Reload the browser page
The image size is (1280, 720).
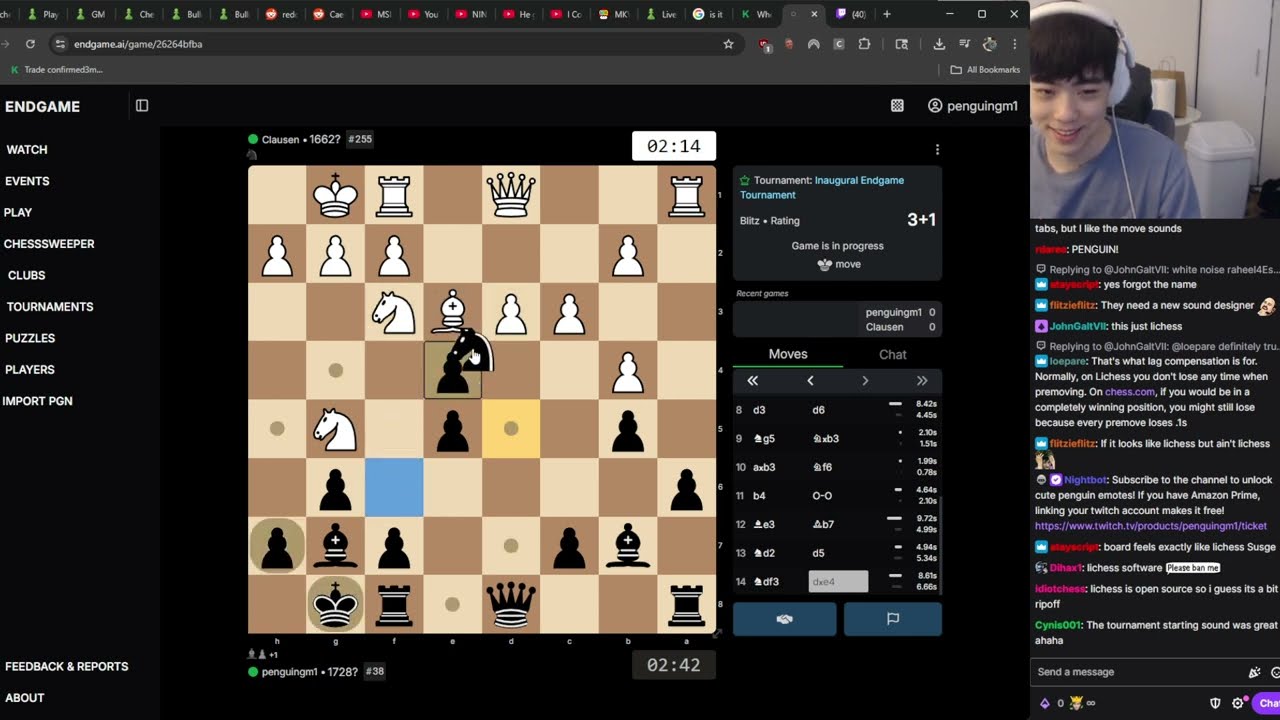tap(30, 44)
